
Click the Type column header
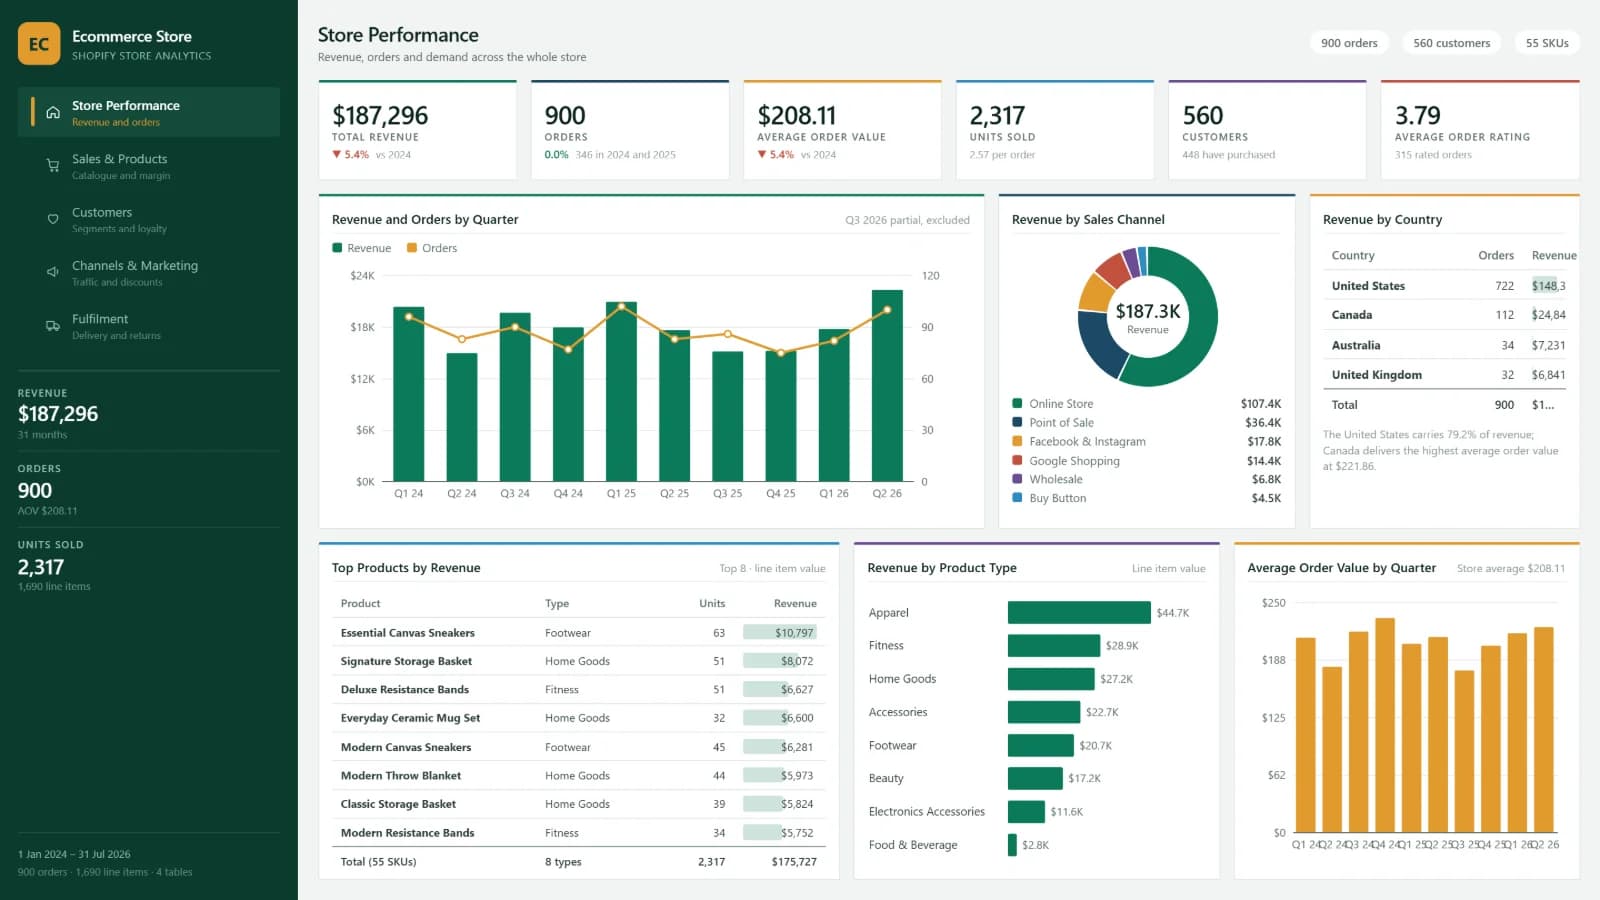tap(557, 603)
